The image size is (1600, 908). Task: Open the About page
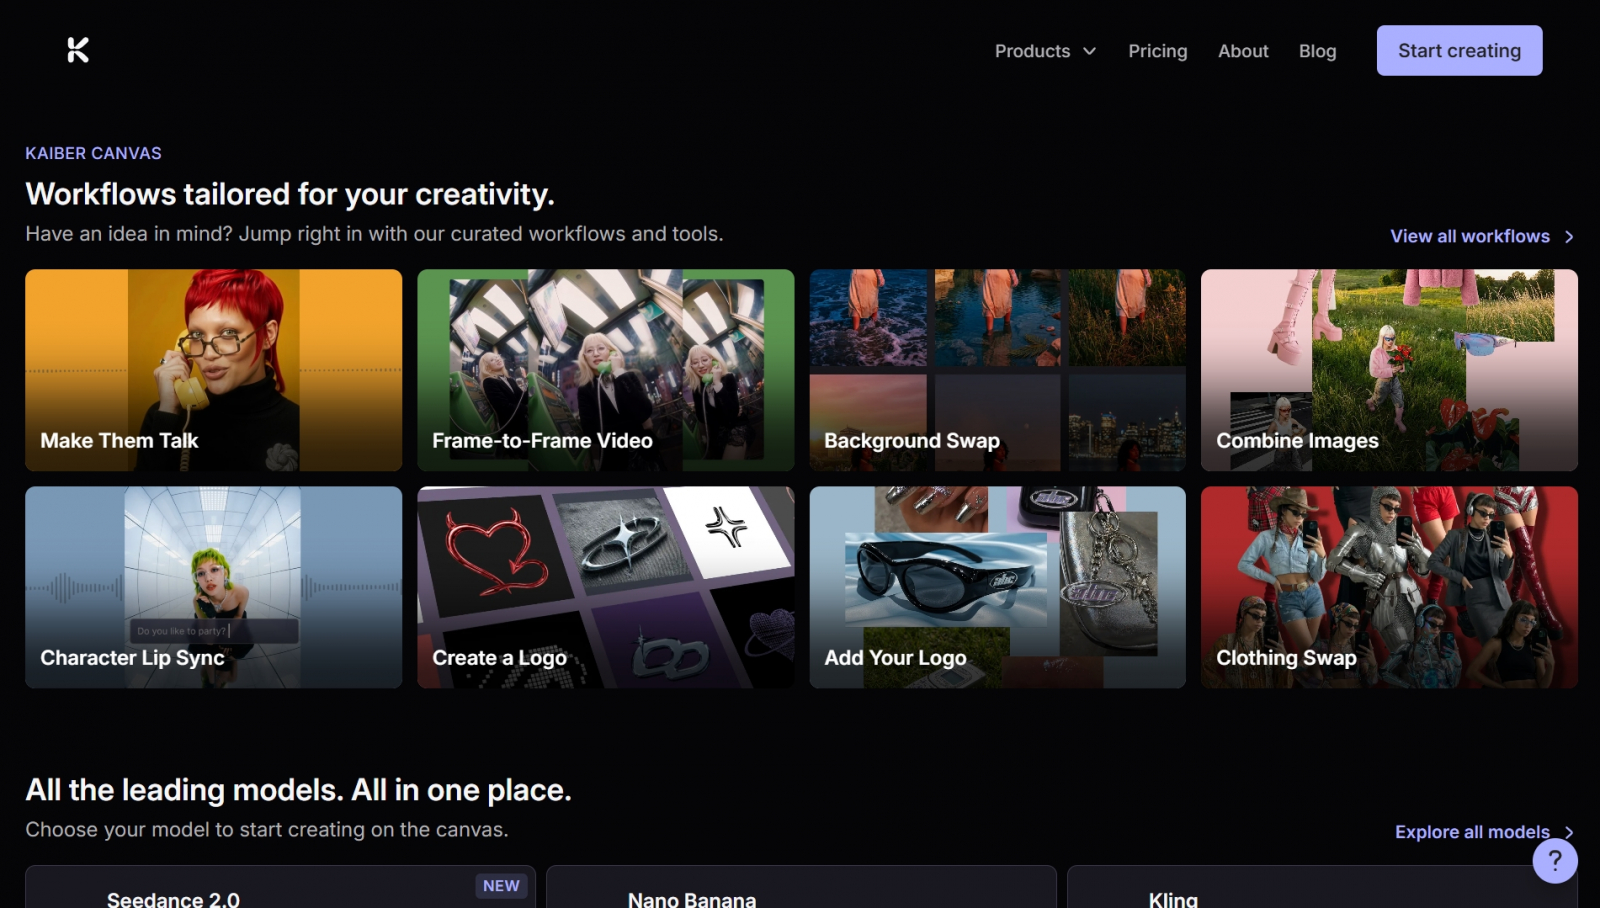1243,51
